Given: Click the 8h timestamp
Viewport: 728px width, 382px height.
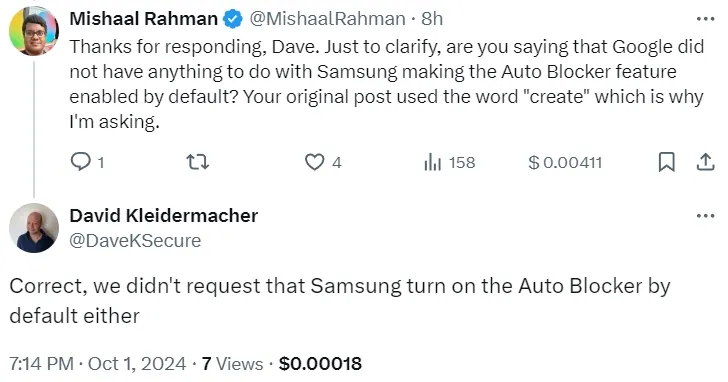Looking at the screenshot, I should point(432,19).
